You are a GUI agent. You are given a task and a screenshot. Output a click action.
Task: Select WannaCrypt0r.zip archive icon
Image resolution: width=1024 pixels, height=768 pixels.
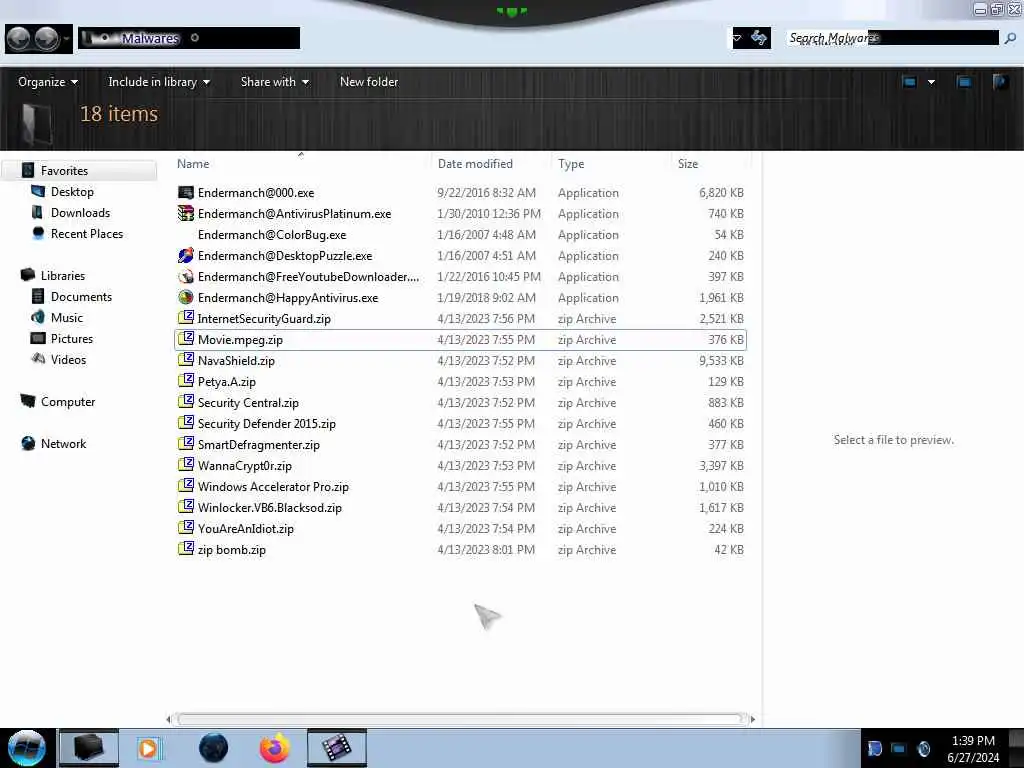coord(186,465)
